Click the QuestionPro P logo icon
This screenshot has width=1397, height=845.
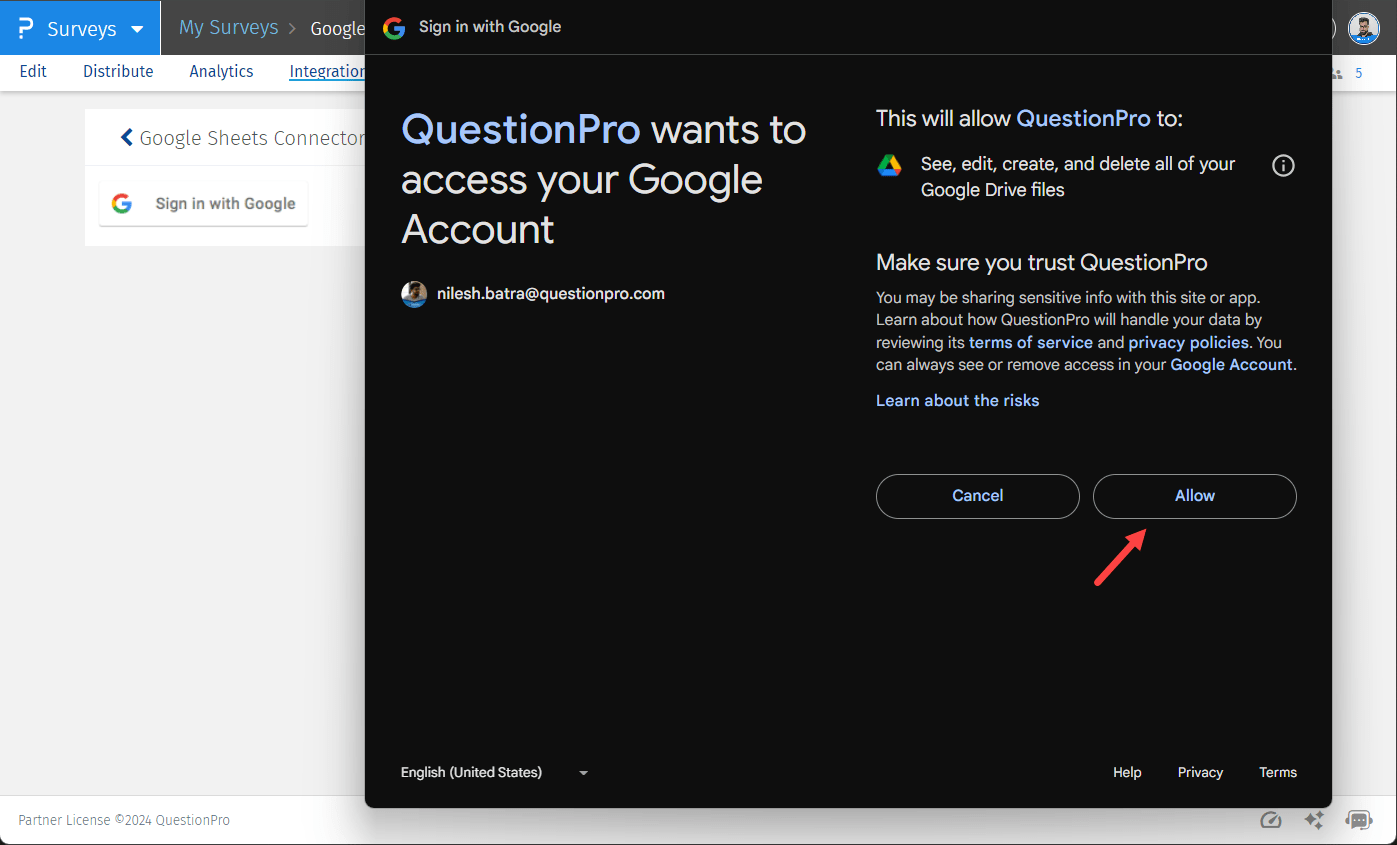(x=26, y=28)
